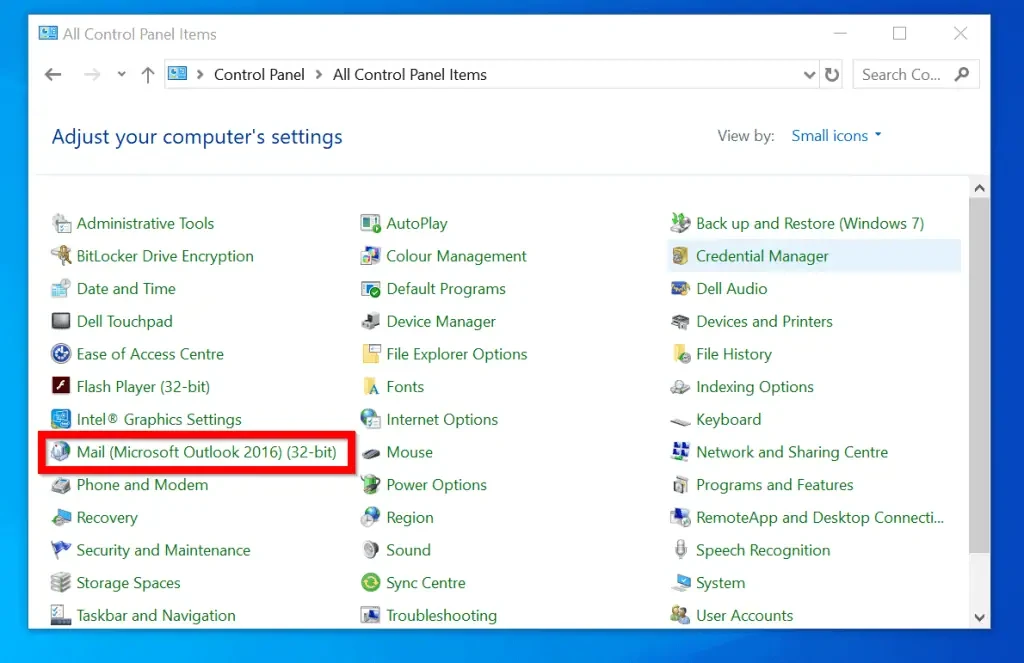Click the Back navigation arrow
Image resolution: width=1024 pixels, height=663 pixels.
click(54, 75)
